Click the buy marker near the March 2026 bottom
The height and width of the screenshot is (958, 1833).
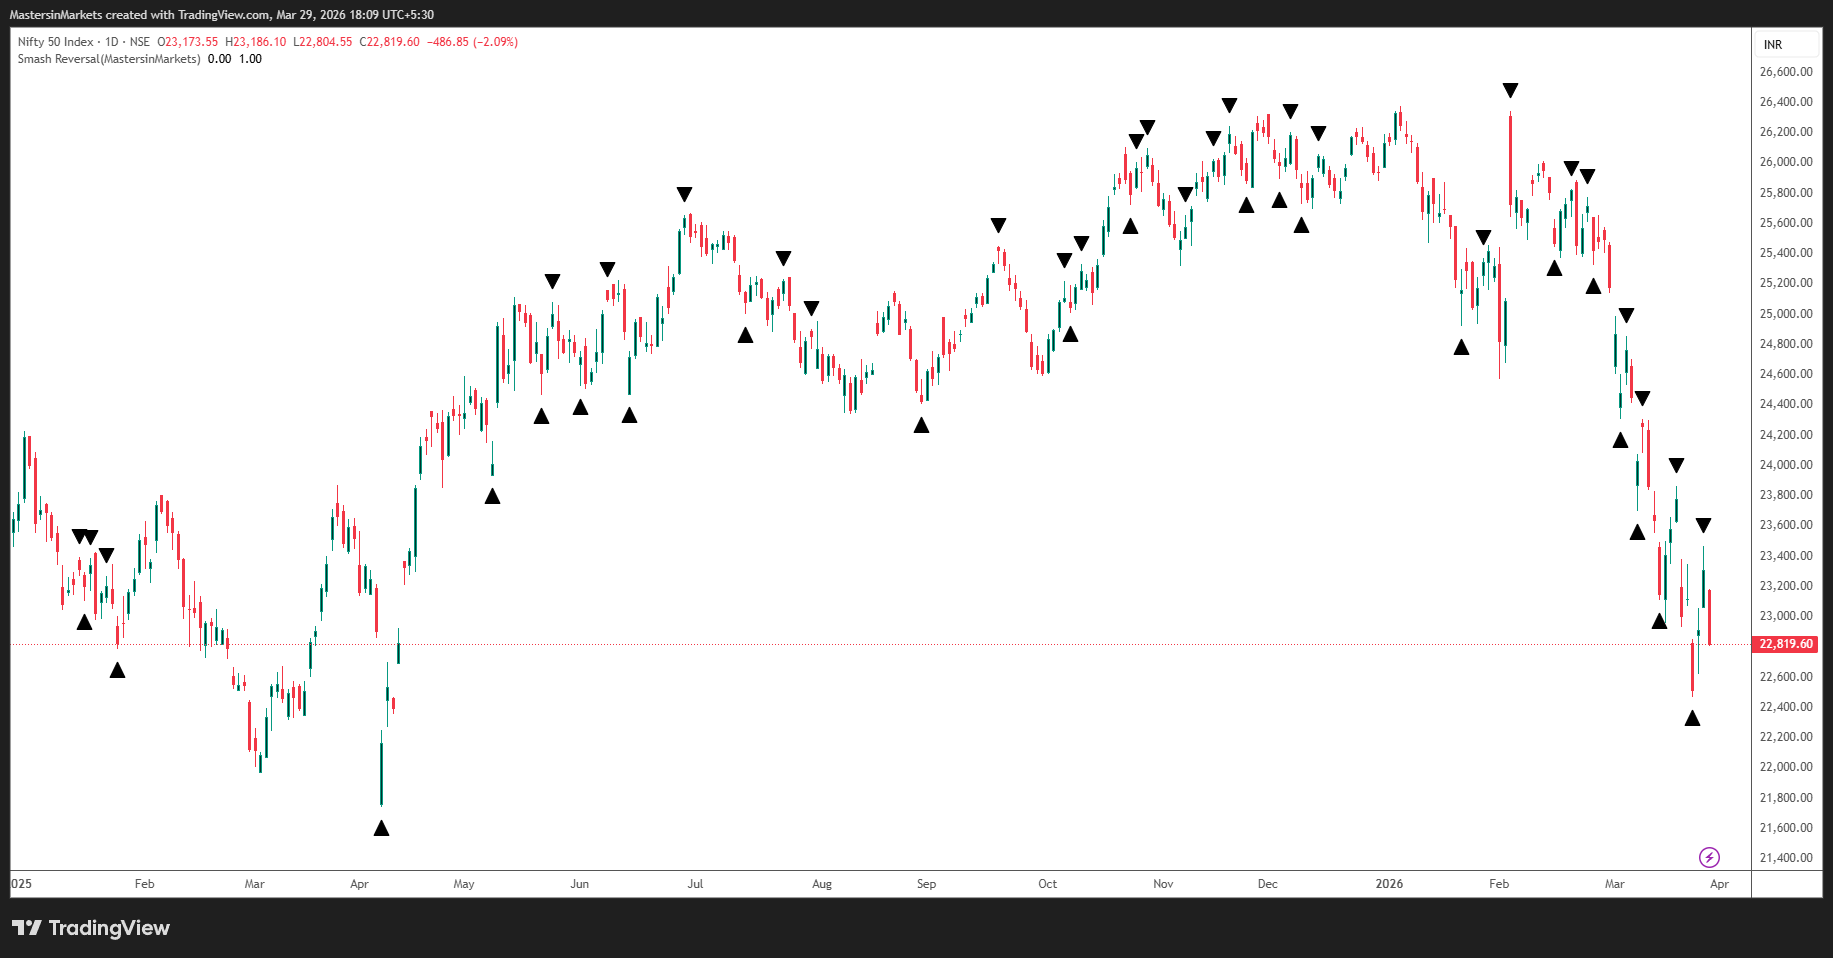1693,718
